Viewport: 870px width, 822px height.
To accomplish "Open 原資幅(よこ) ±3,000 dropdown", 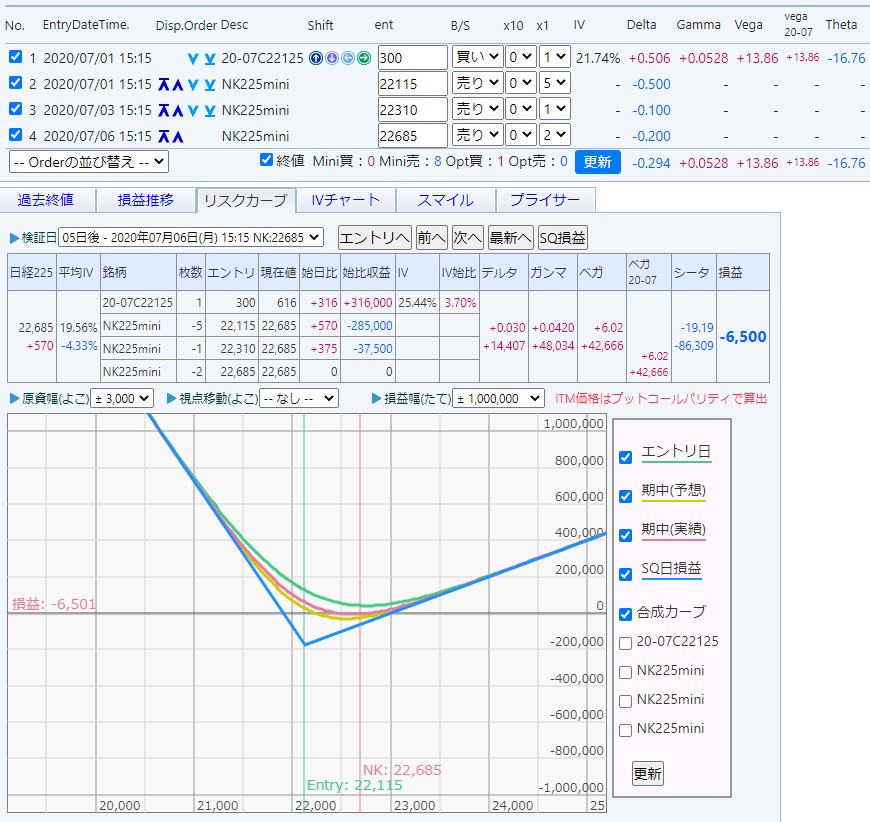I will [x=122, y=399].
